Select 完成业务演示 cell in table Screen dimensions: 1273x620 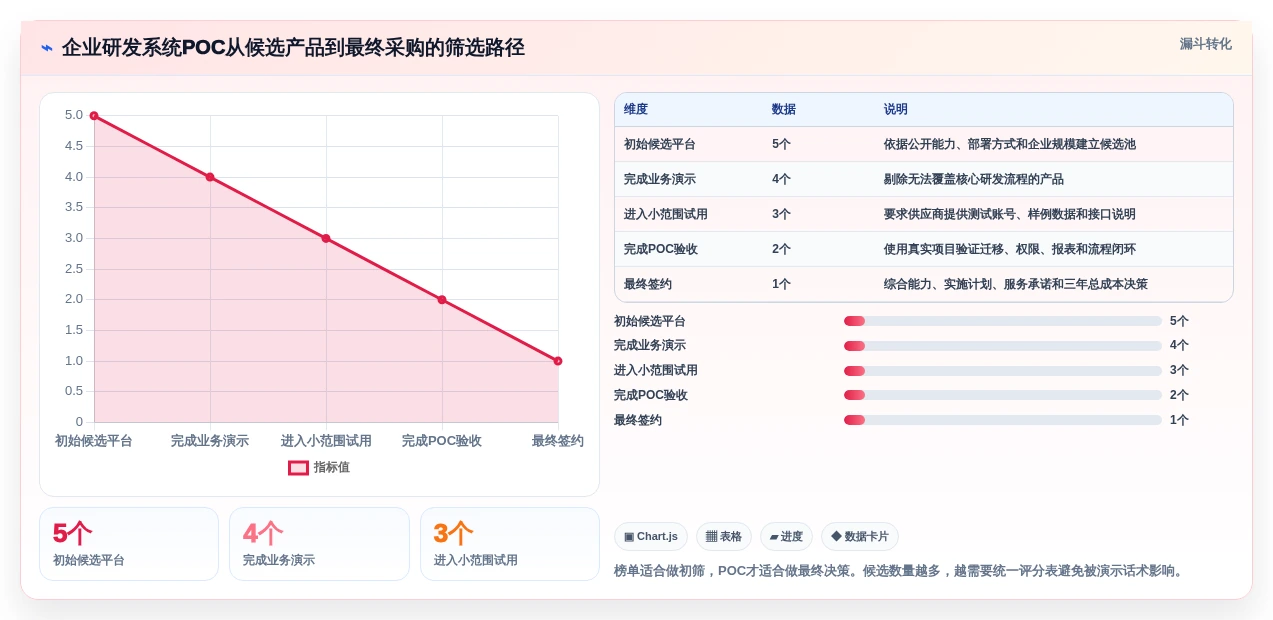[660, 179]
